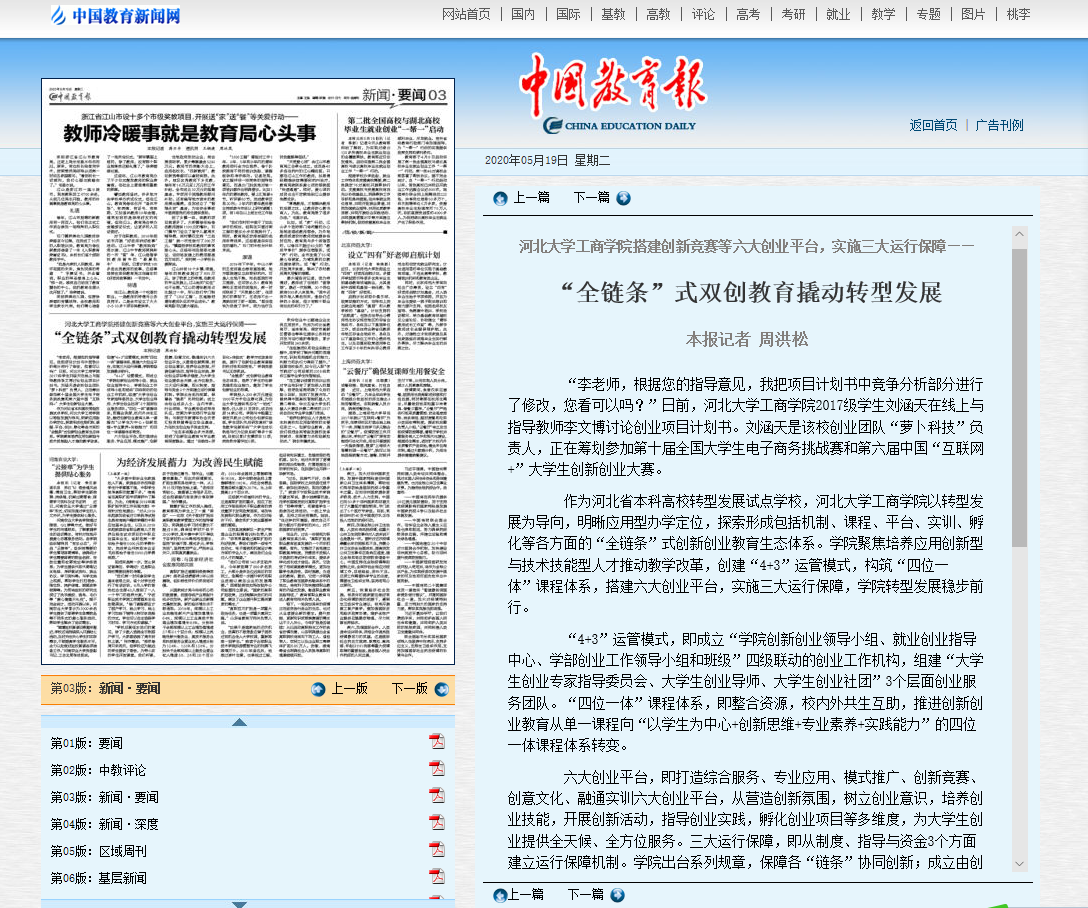Open 就业 navigation item
This screenshot has width=1088, height=908.
[x=838, y=15]
